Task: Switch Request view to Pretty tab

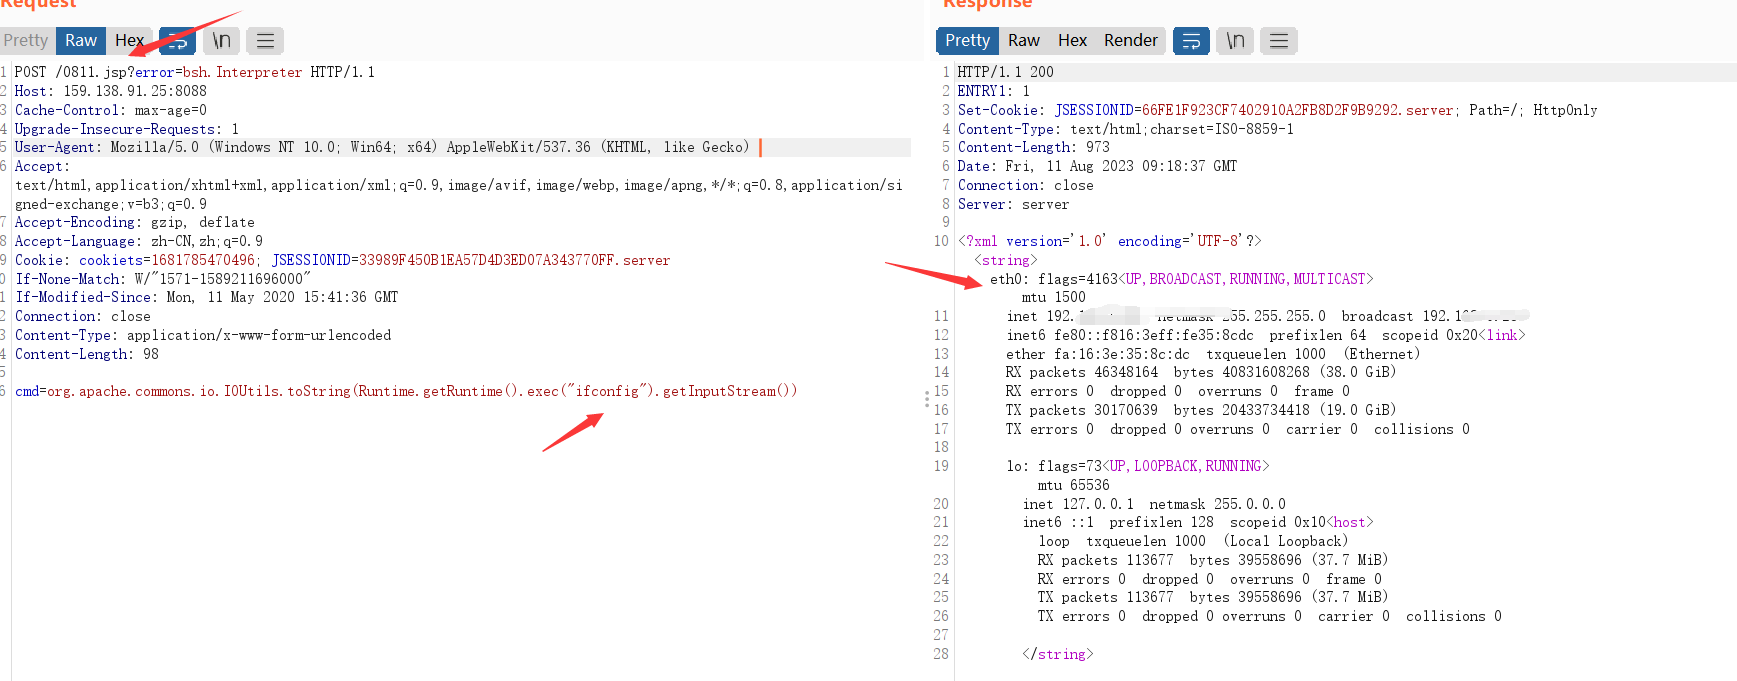Action: pos(26,40)
